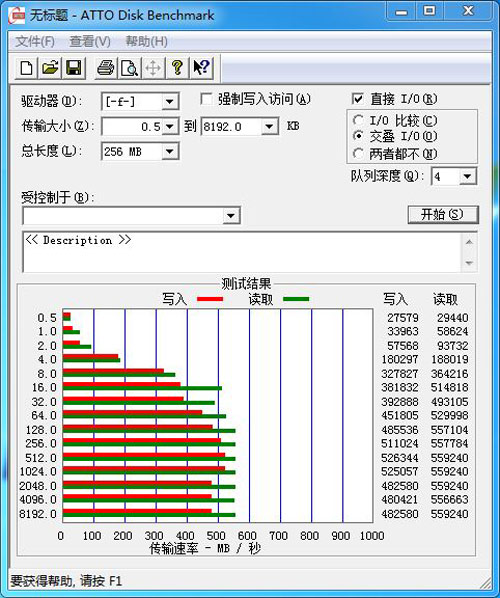Viewport: 500px width, 598px height.
Task: Click the red write bar for 1024.0 row
Action: click(144, 468)
